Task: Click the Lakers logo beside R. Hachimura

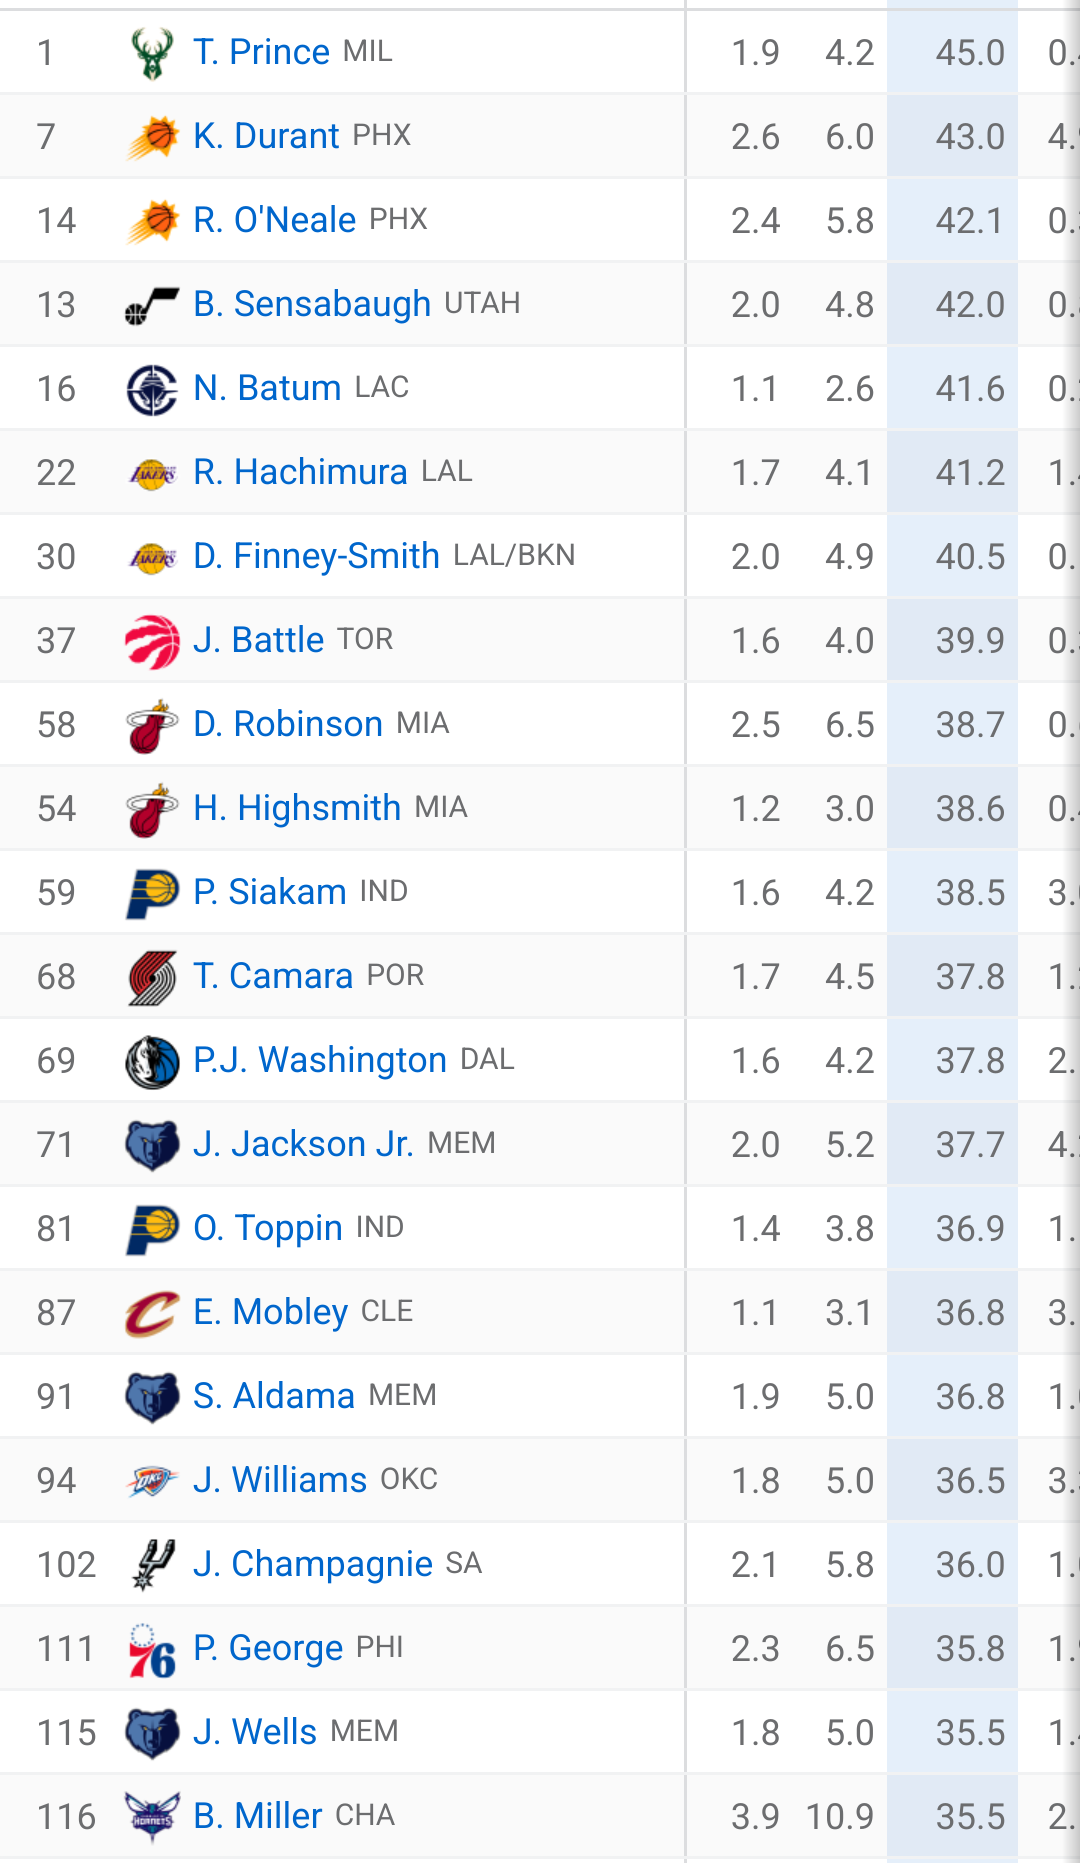Action: point(152,473)
